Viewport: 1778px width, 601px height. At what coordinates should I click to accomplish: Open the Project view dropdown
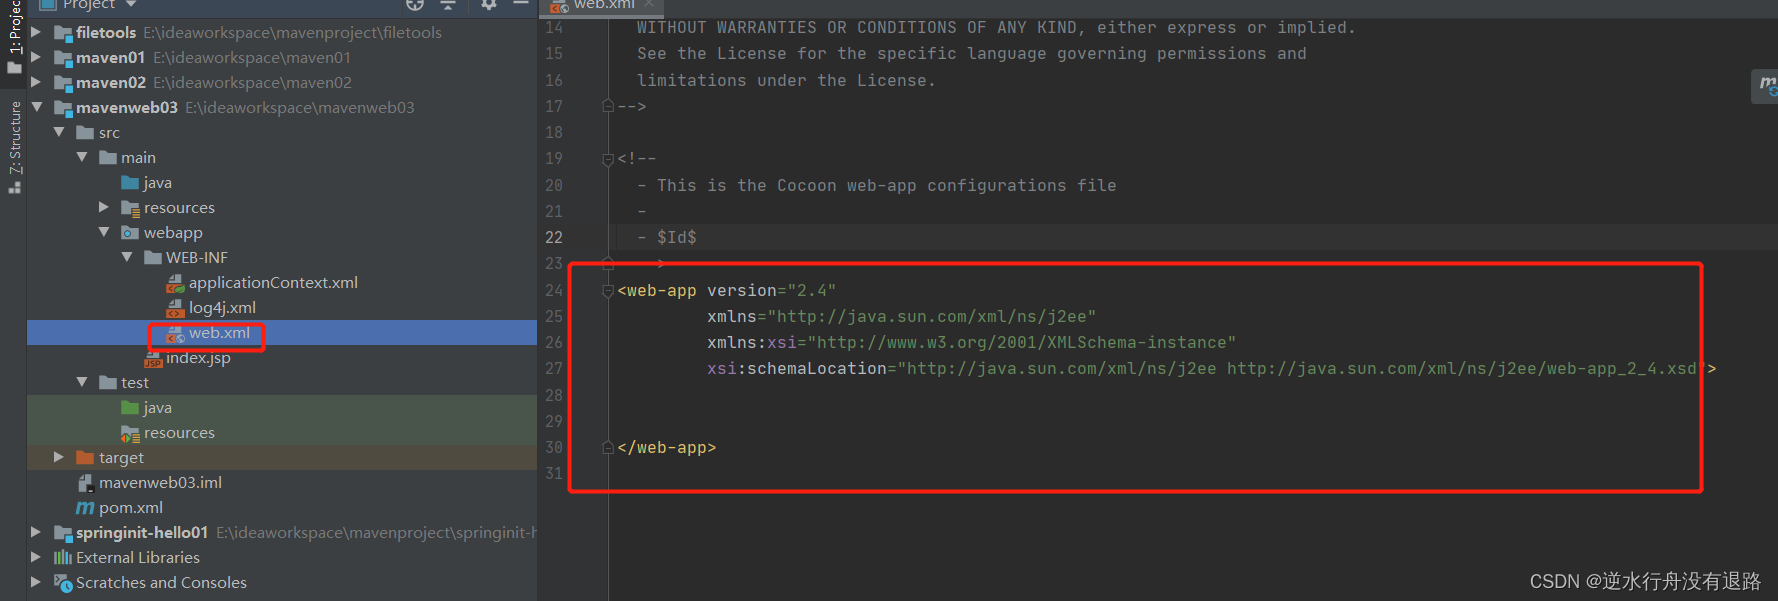[x=131, y=5]
